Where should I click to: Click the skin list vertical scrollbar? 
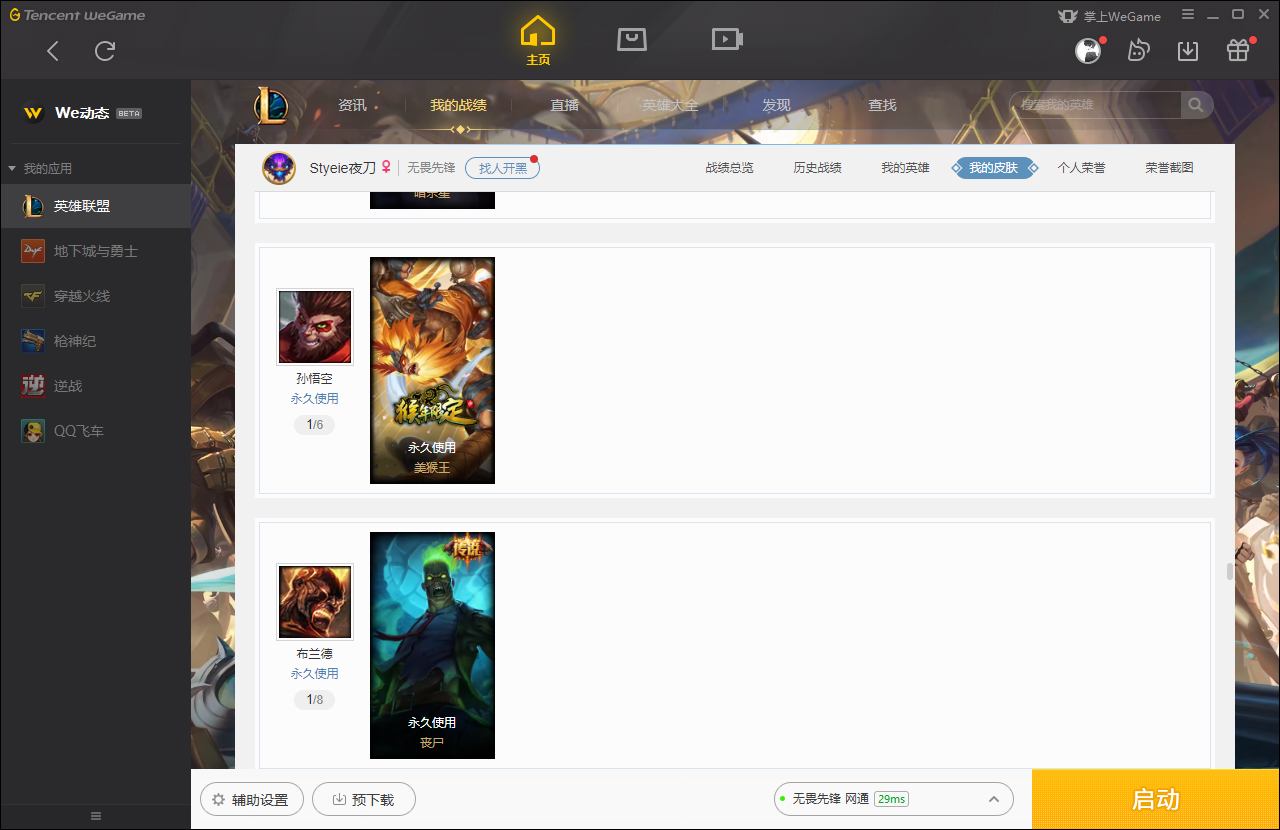(x=1230, y=572)
